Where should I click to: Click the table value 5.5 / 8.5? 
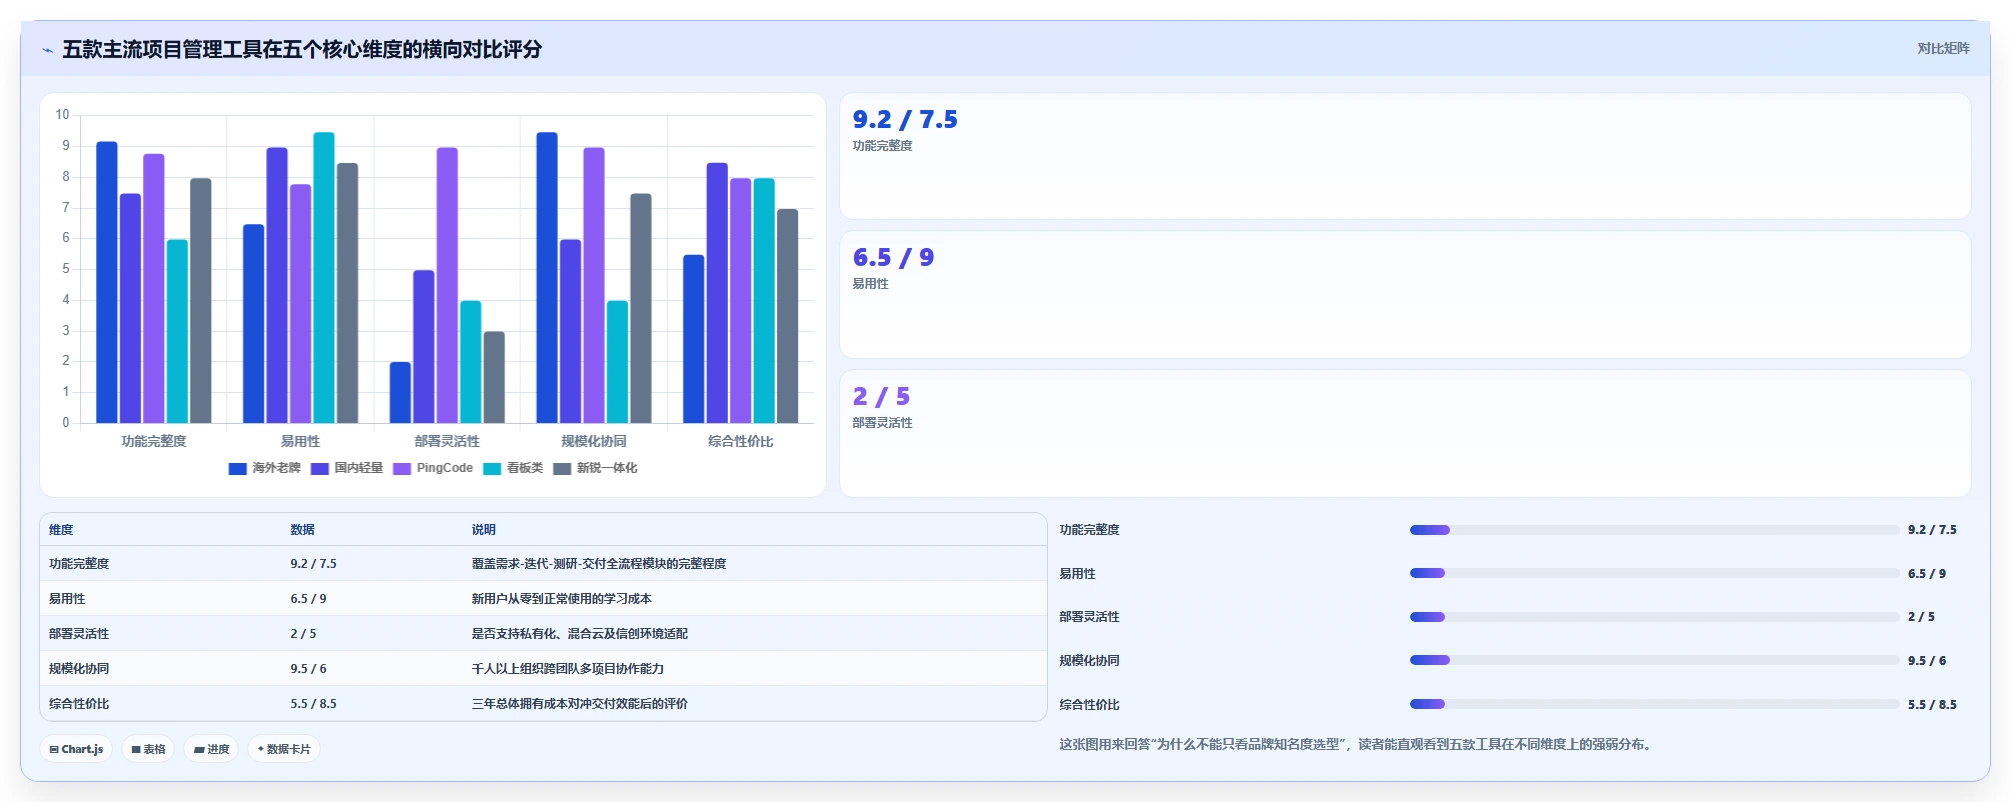(314, 704)
